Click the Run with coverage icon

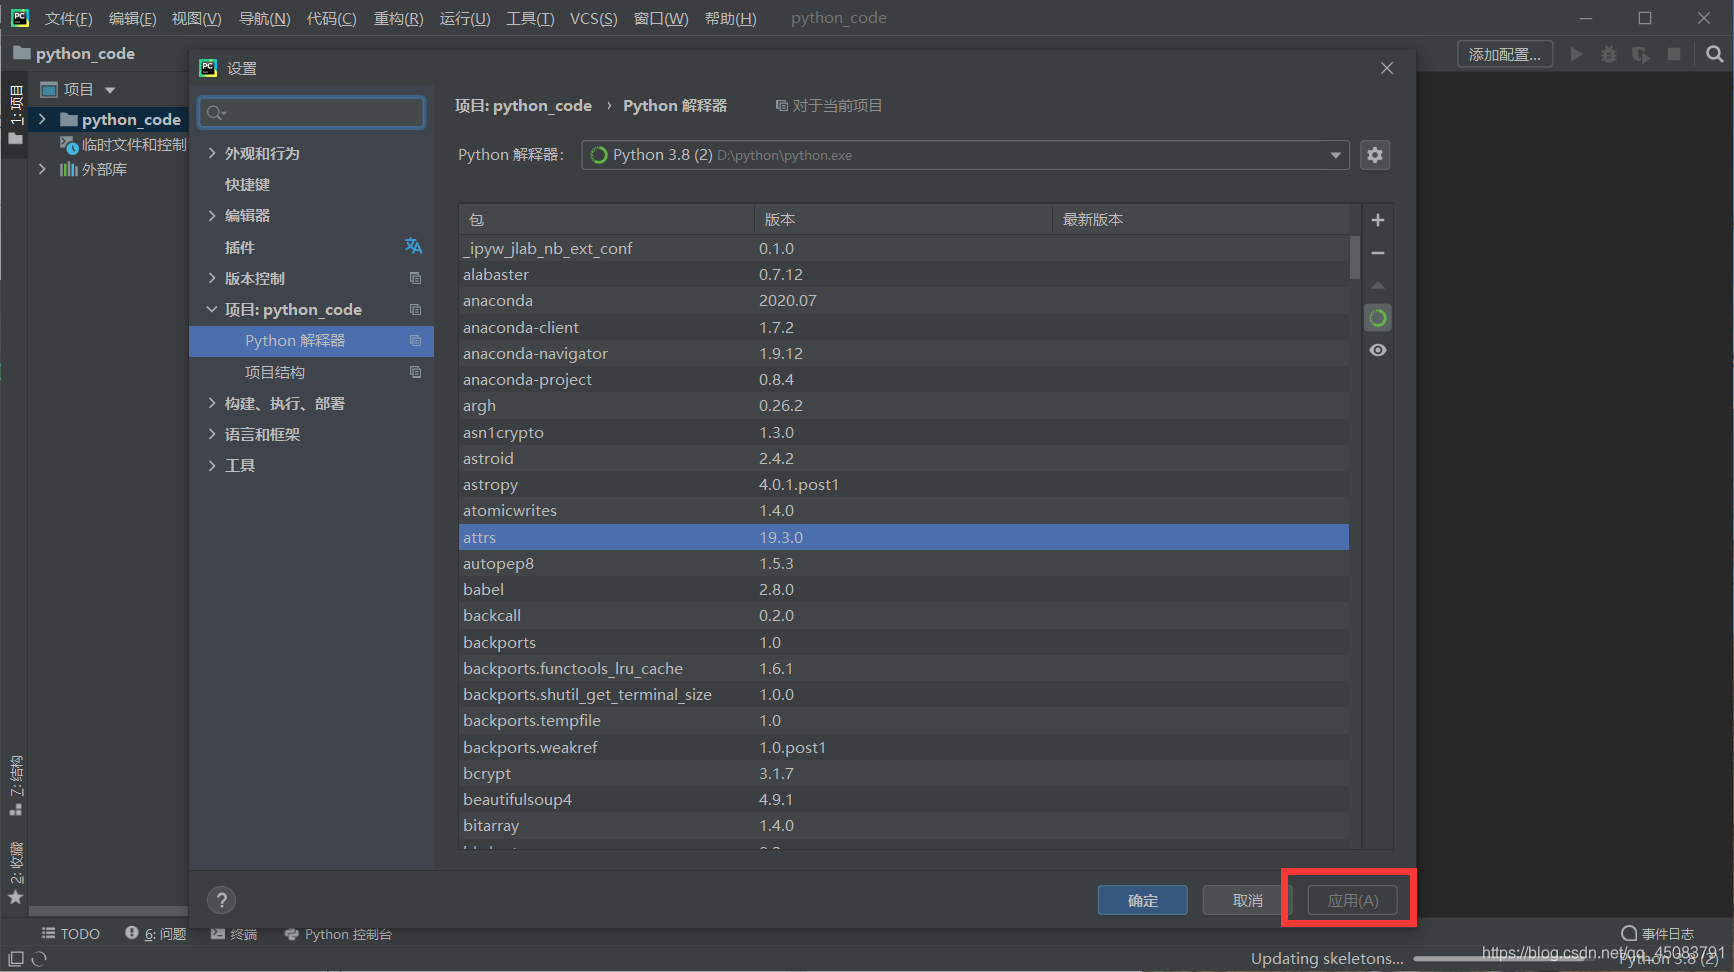(x=1641, y=54)
